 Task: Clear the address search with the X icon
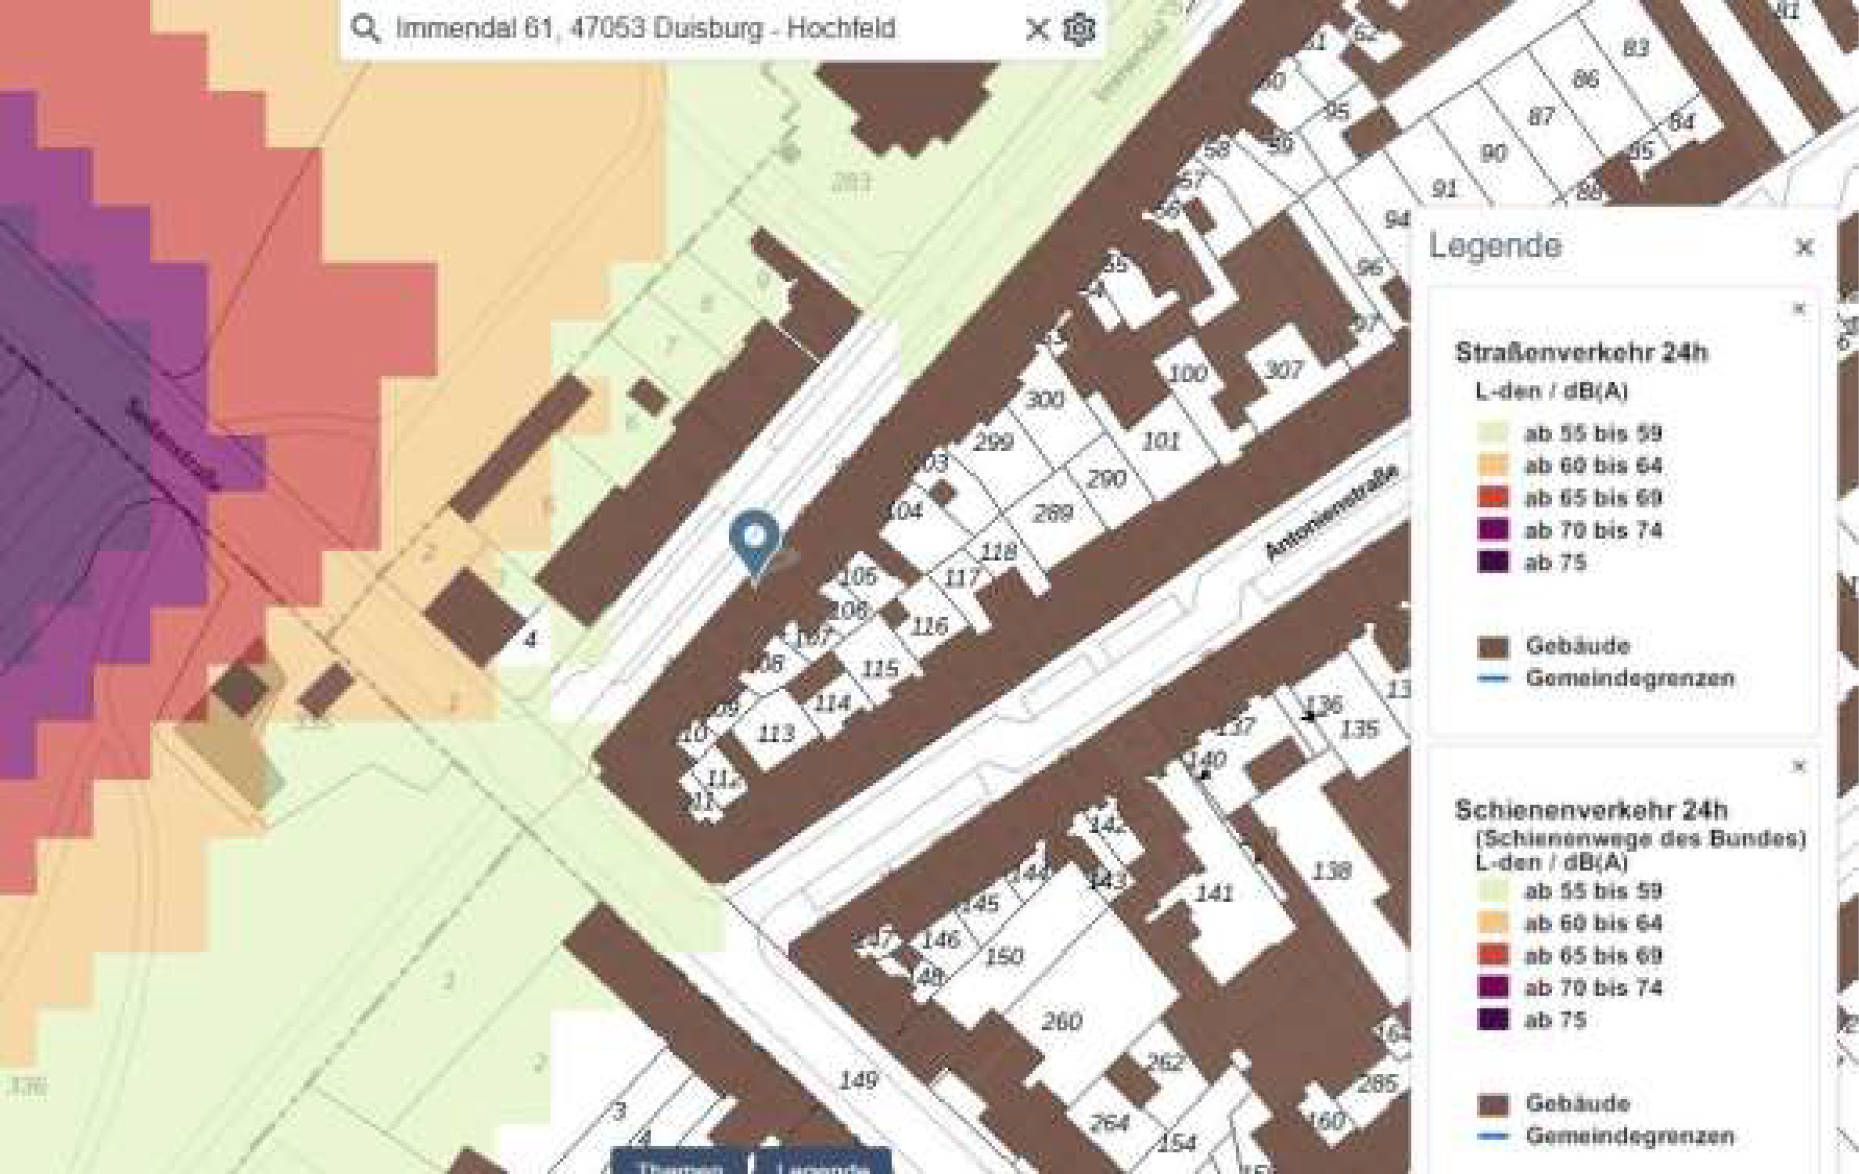point(1037,29)
